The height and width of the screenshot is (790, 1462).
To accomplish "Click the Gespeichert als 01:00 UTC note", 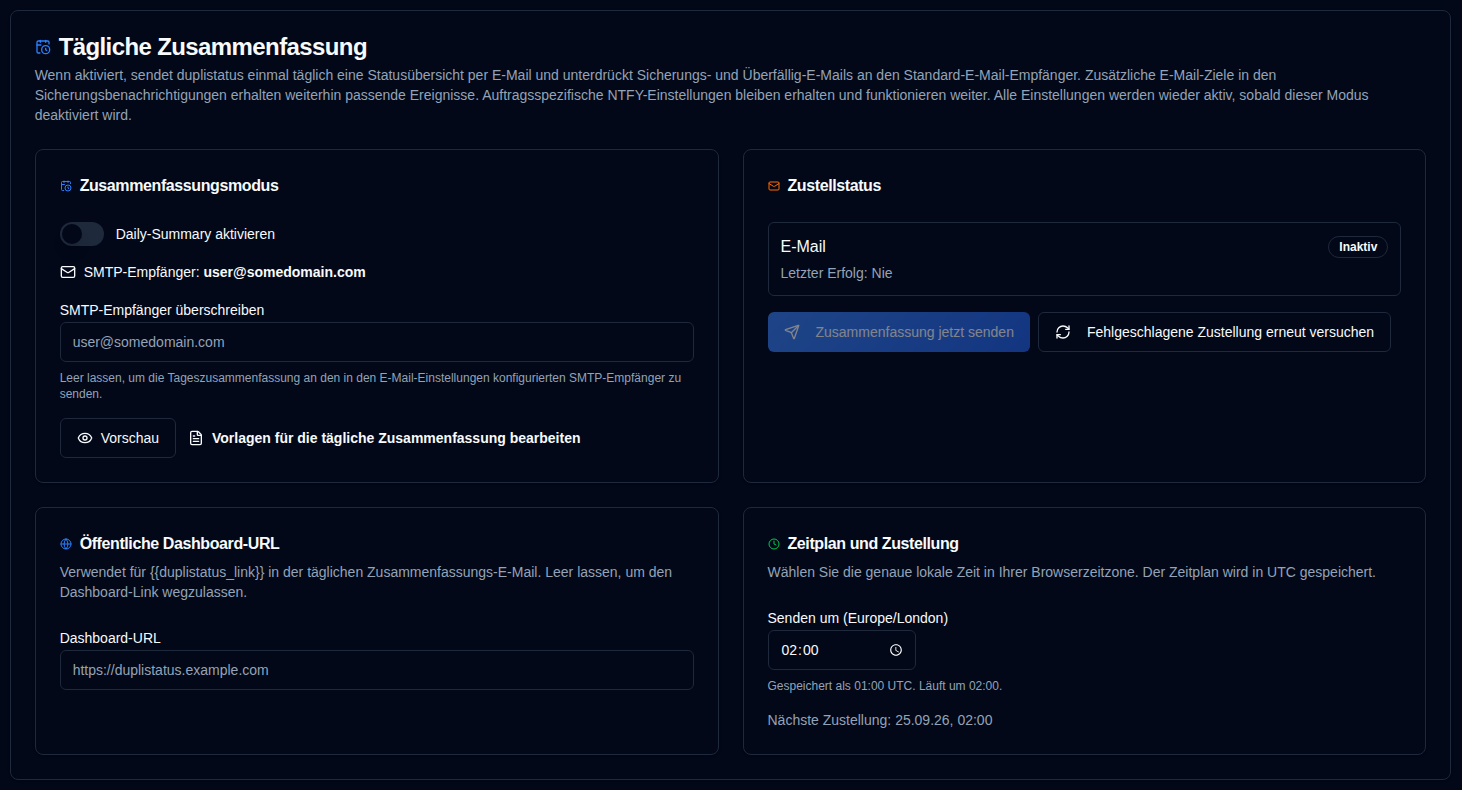I will (x=885, y=686).
